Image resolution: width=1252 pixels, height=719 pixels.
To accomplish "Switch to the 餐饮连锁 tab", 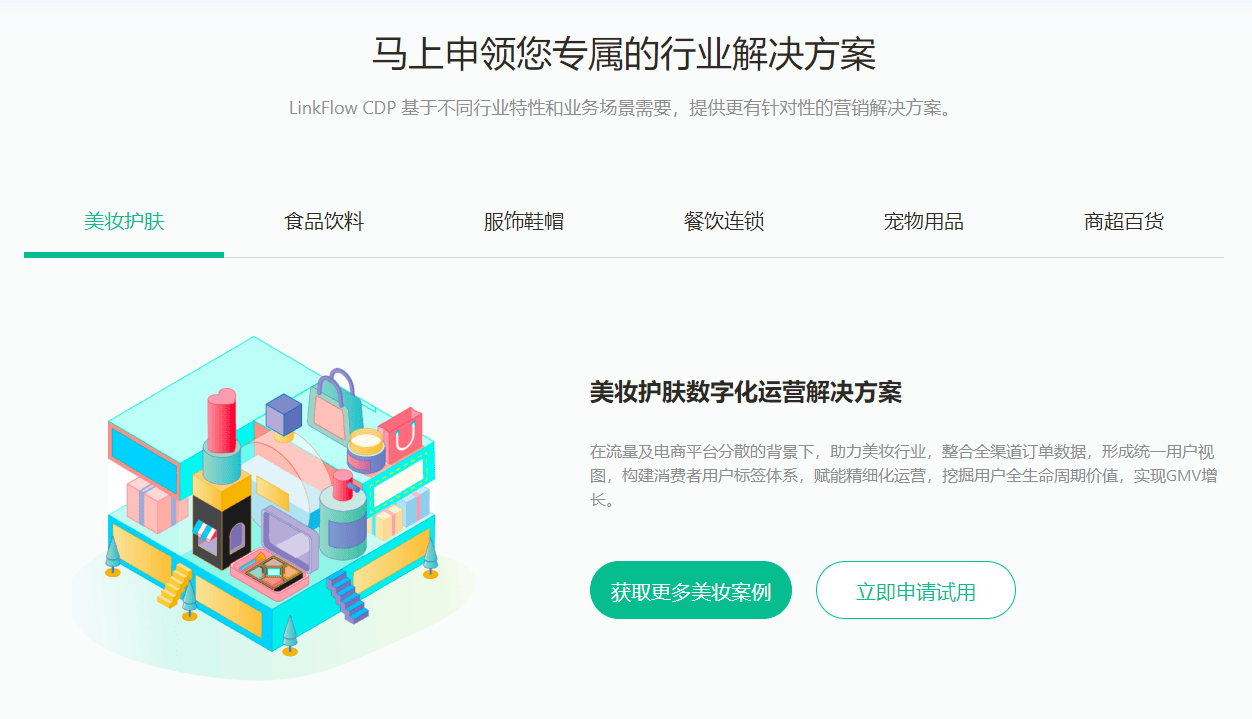I will pos(724,221).
